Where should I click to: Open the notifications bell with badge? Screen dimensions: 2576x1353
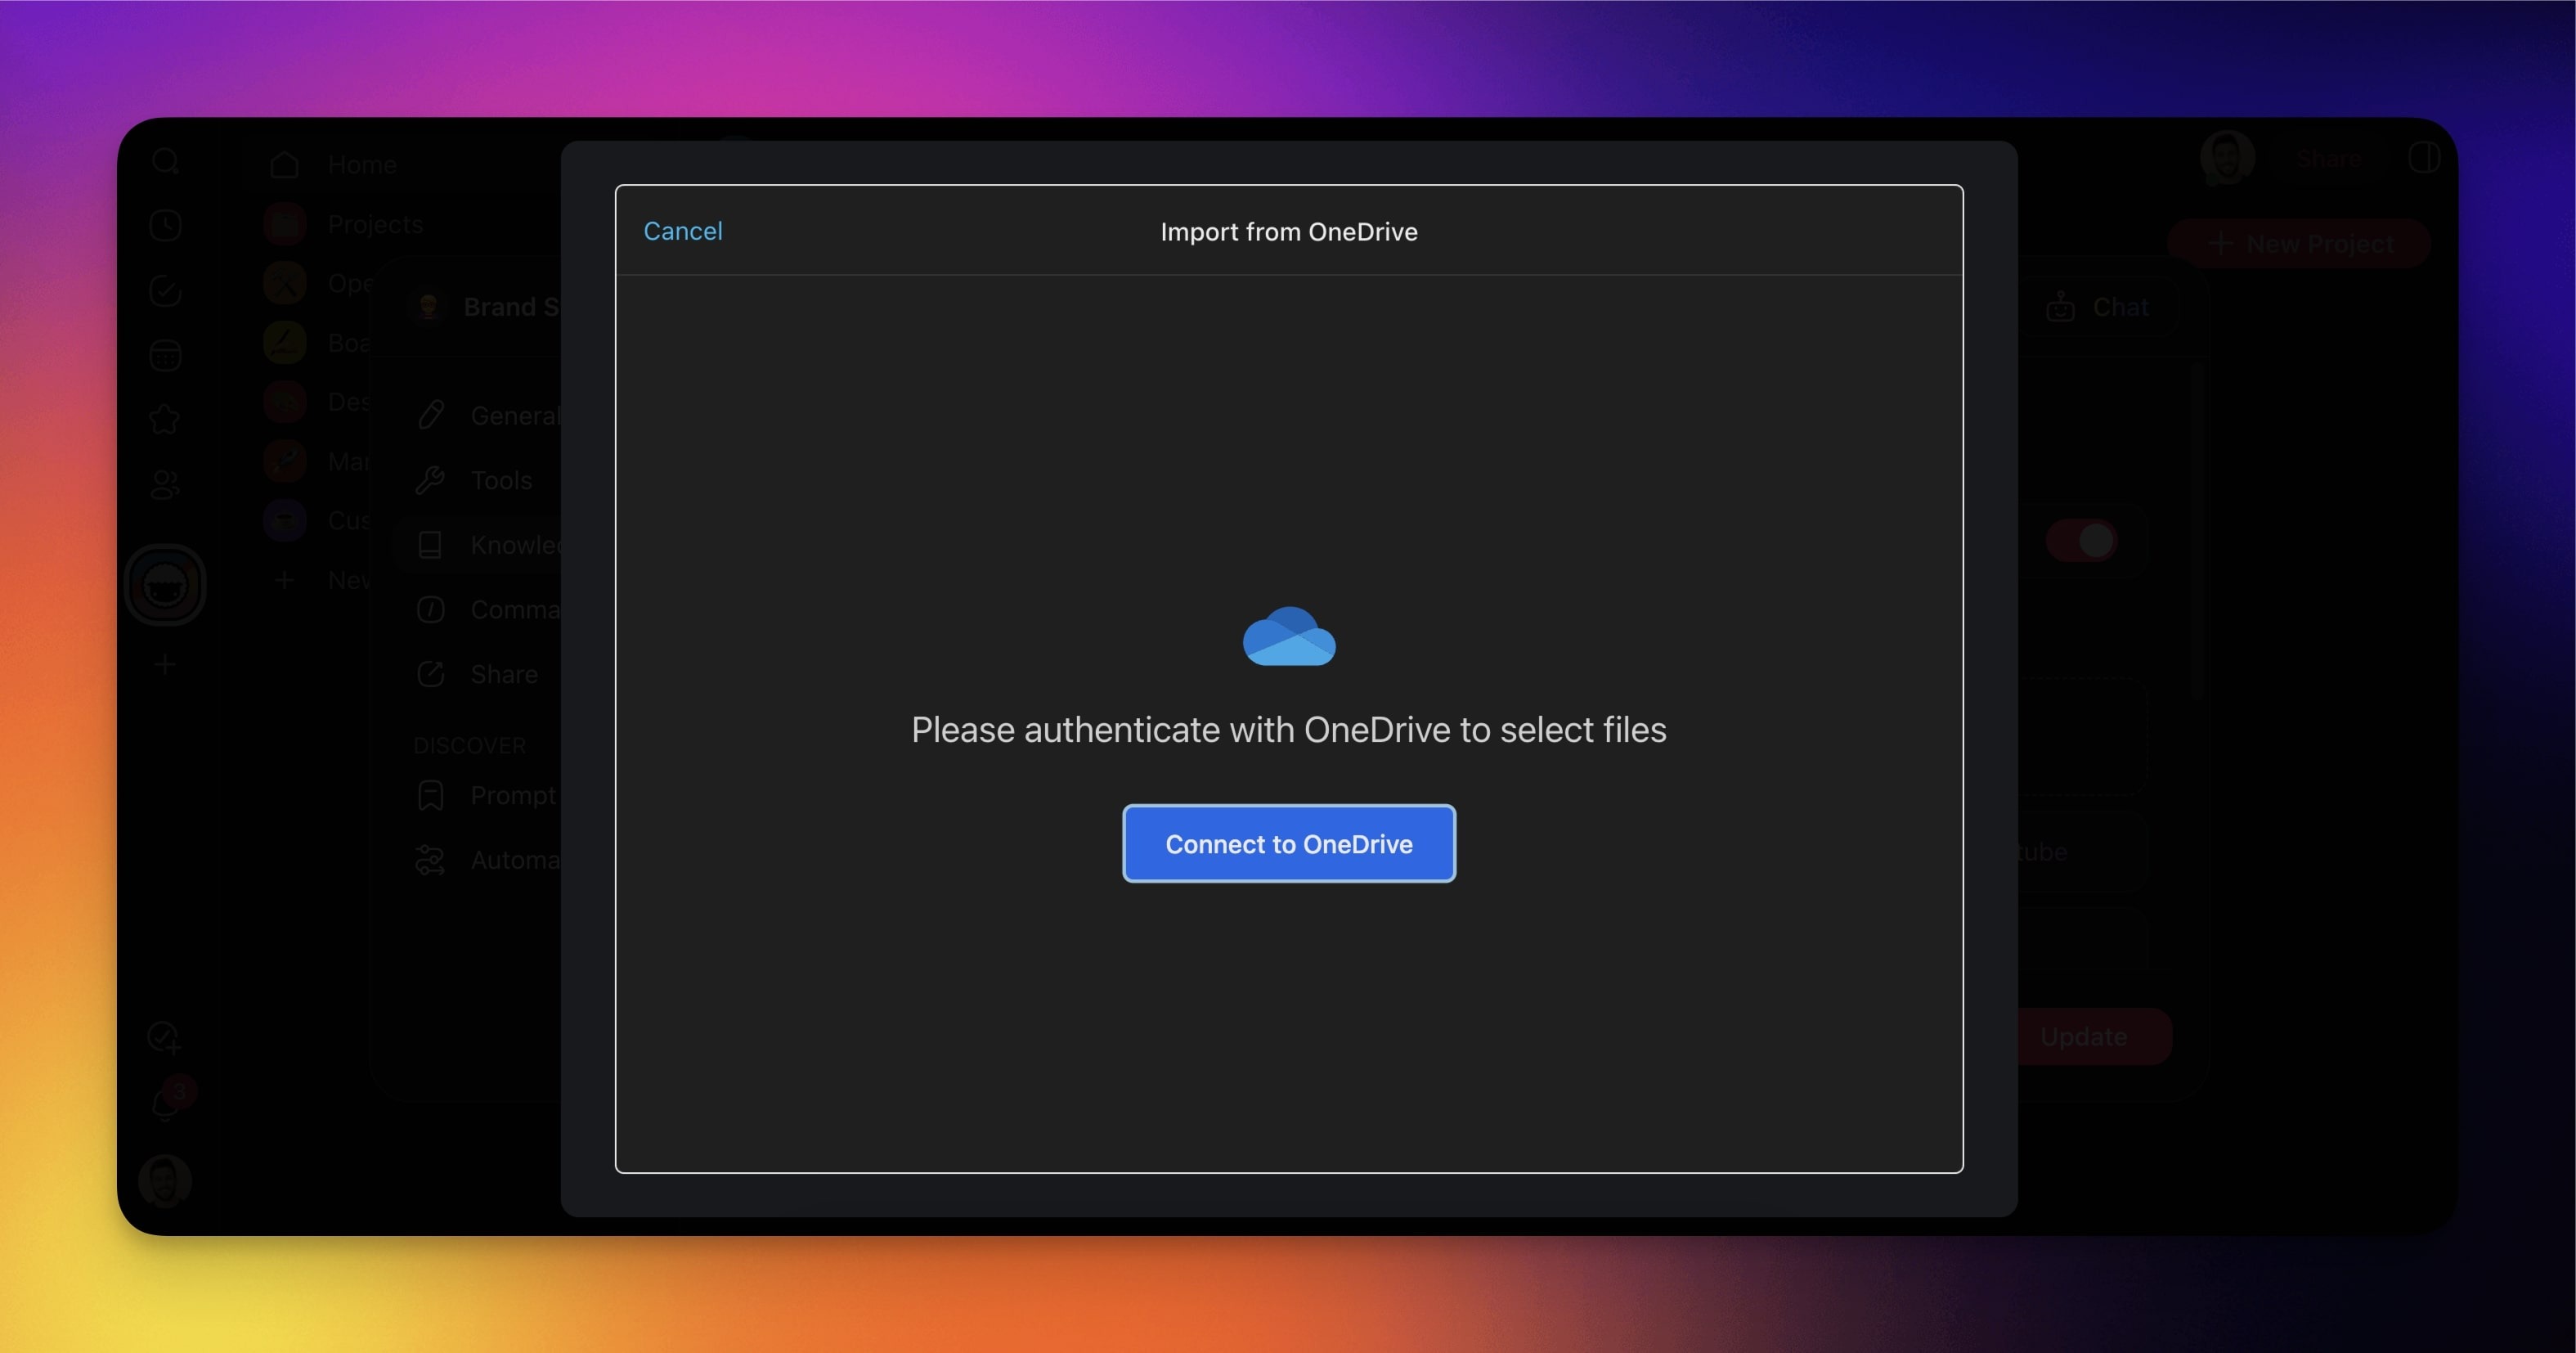coord(165,1103)
